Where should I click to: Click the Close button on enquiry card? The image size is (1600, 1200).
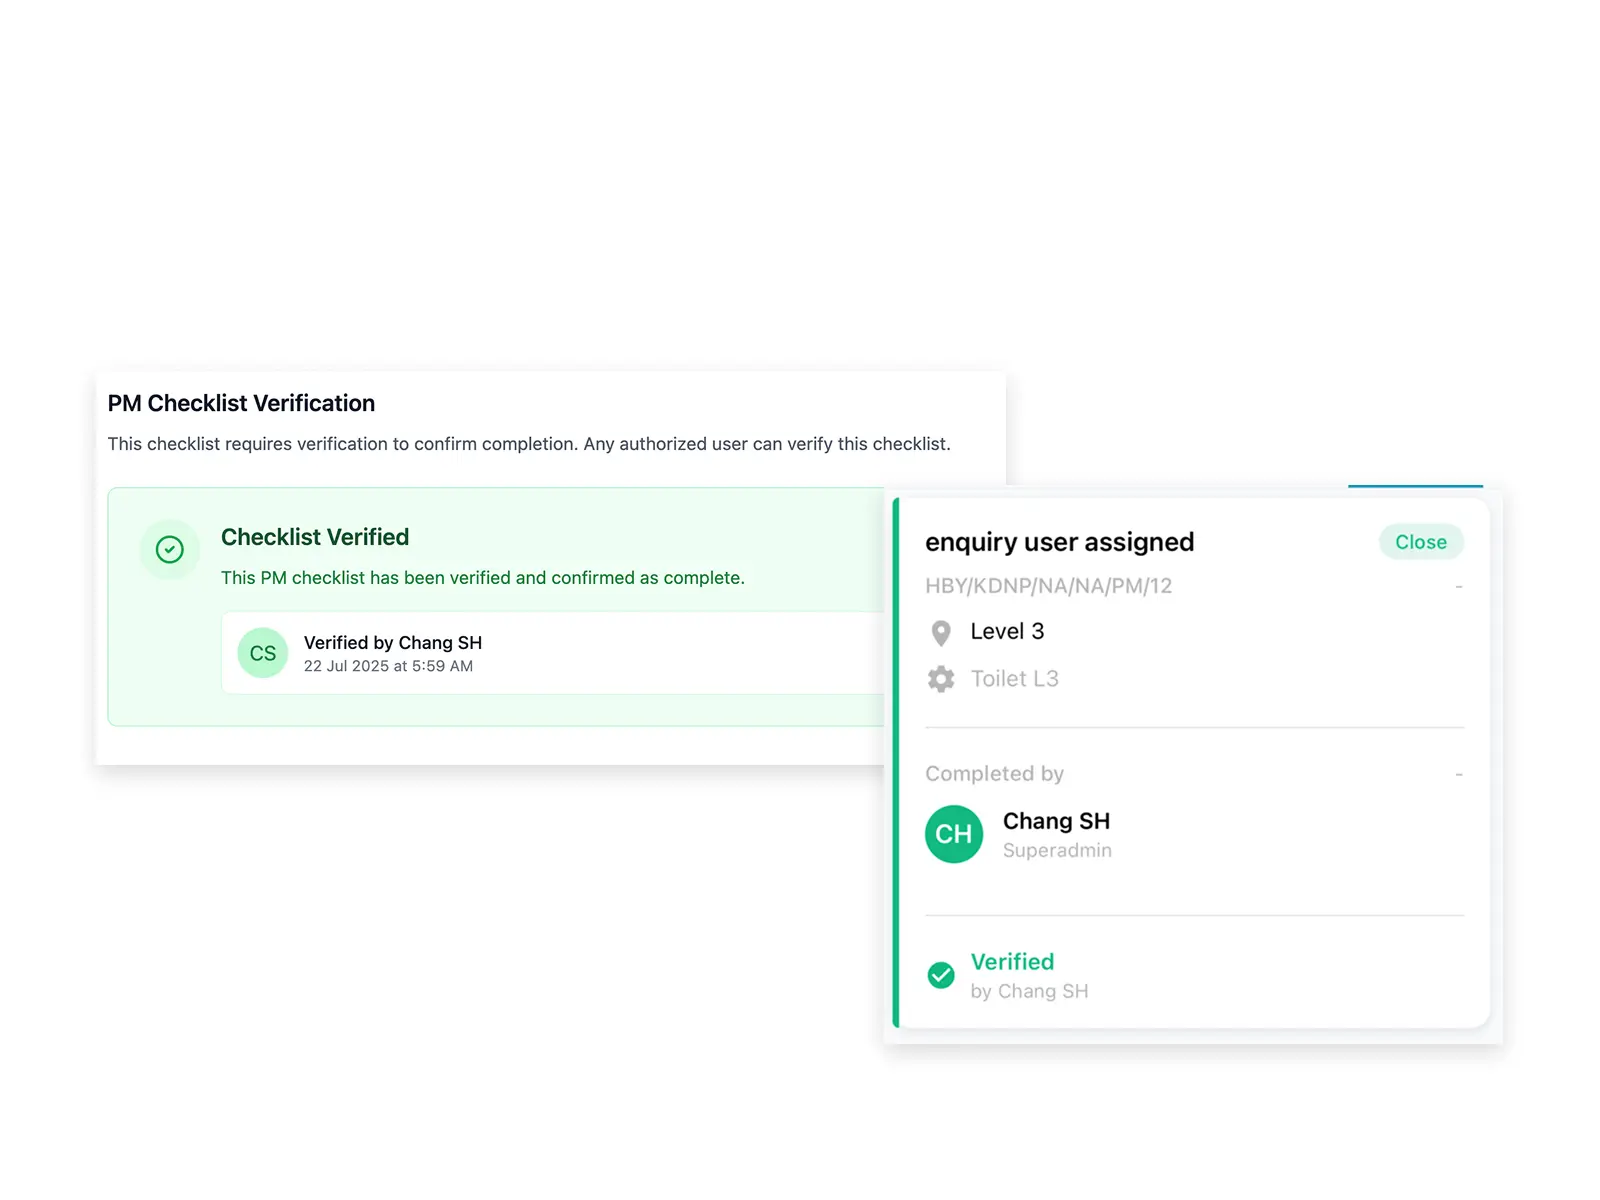tap(1421, 542)
